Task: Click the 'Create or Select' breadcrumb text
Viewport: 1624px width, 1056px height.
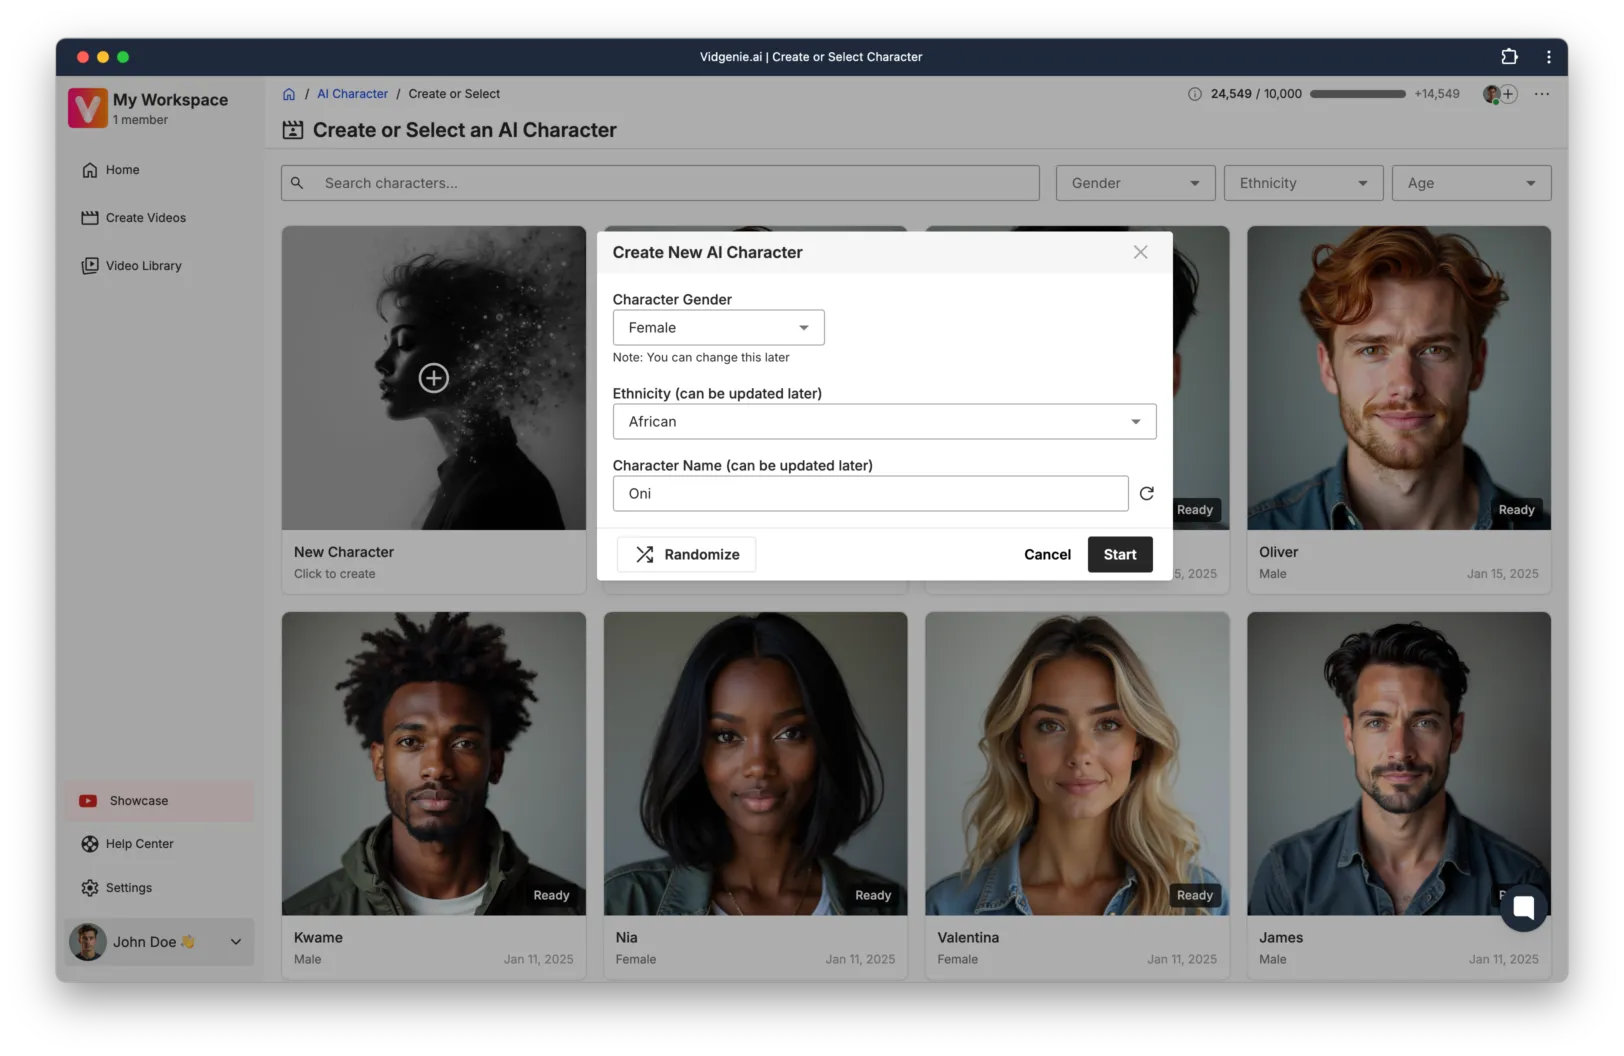Action: (x=454, y=94)
